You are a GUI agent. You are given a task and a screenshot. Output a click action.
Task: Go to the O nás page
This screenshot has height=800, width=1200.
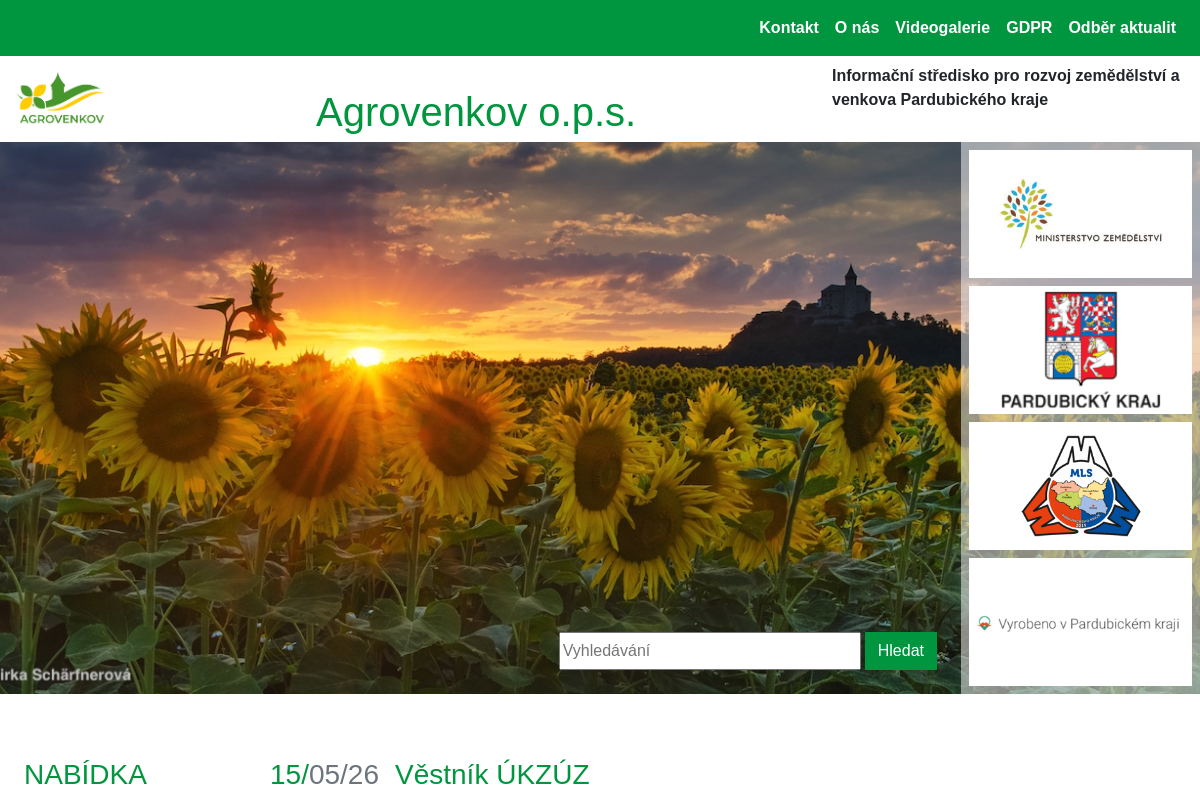tap(857, 28)
